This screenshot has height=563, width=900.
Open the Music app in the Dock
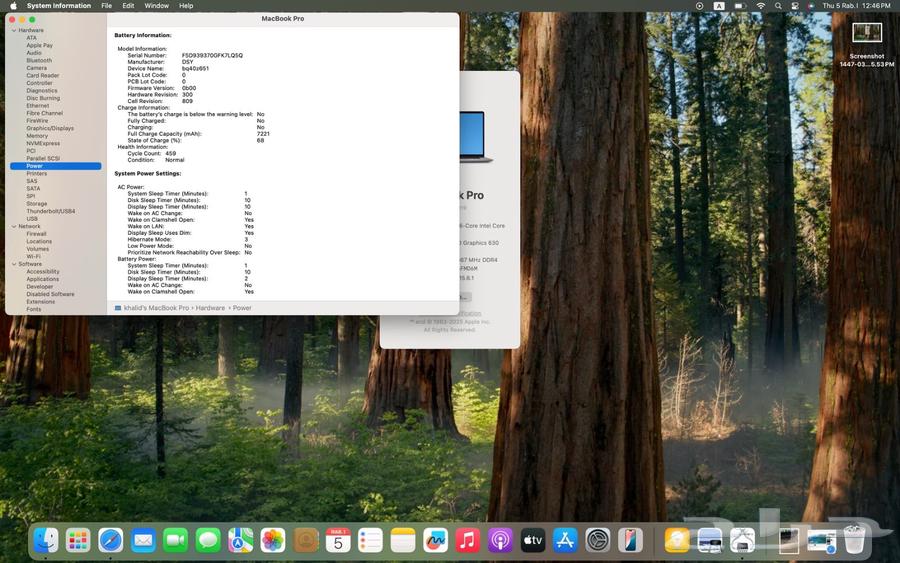[468, 540]
